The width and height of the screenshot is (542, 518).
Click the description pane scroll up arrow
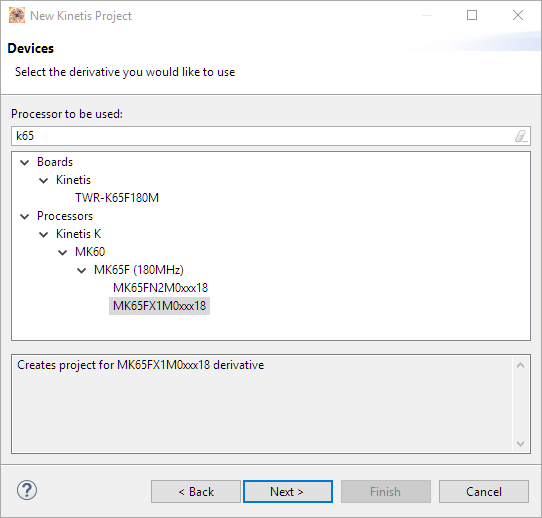click(x=521, y=365)
